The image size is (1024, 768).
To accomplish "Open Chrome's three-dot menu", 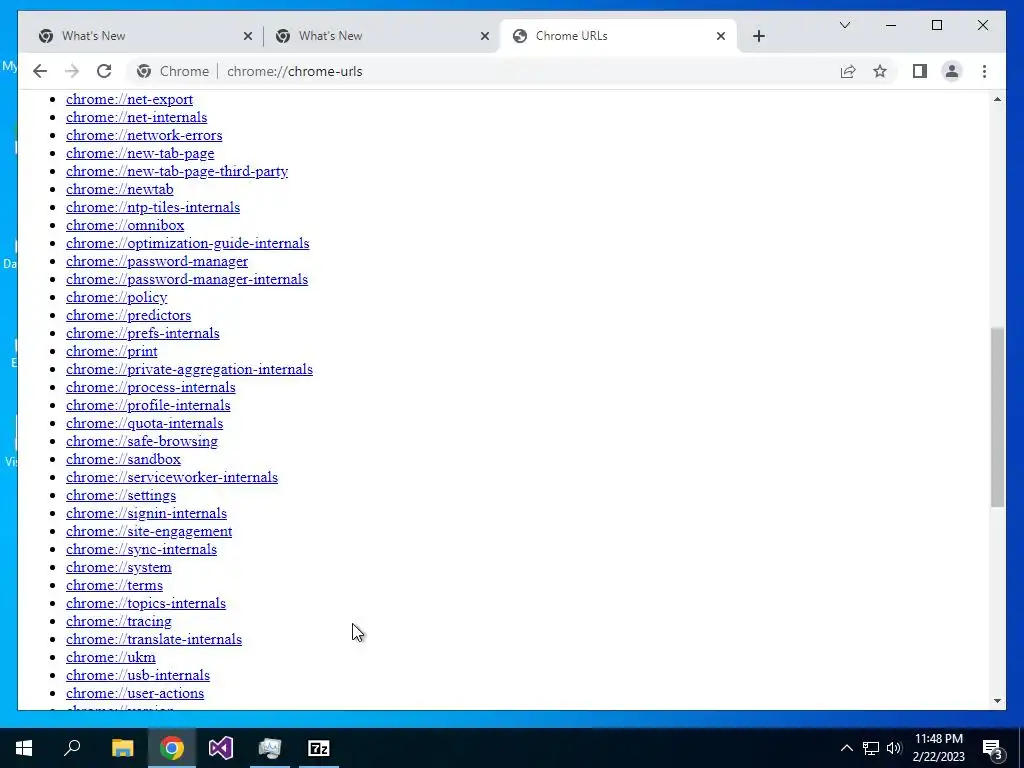I will coord(984,71).
